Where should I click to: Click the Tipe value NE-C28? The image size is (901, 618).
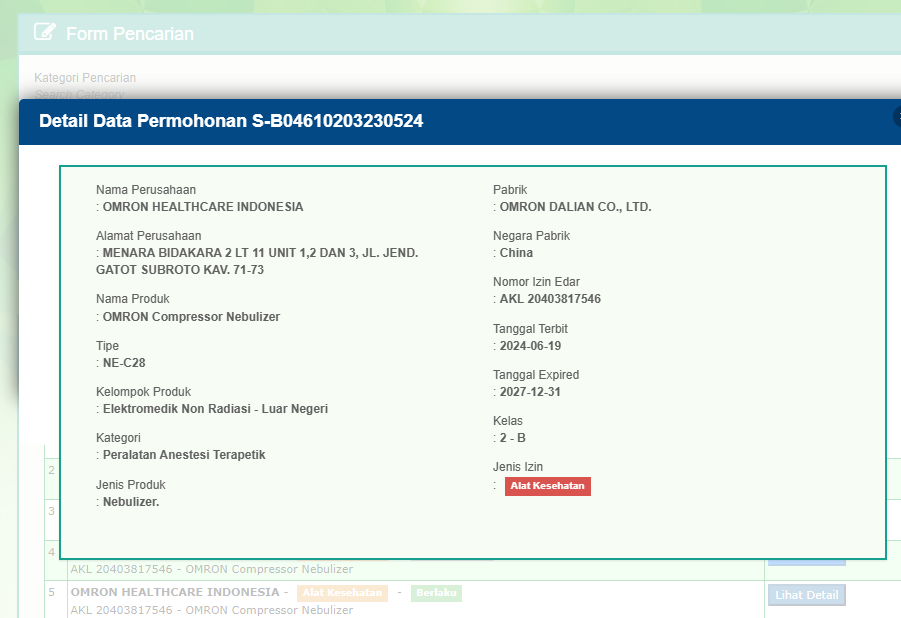[x=124, y=363]
